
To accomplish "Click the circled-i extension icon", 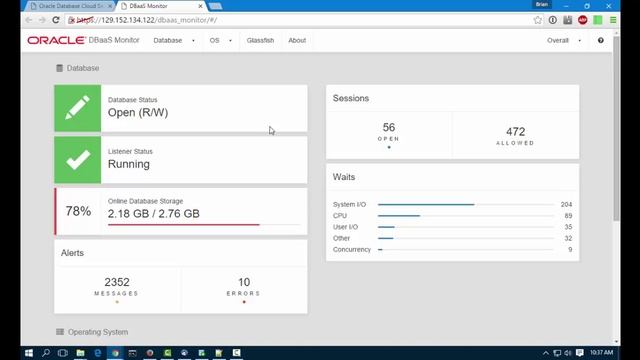I will click(x=553, y=20).
